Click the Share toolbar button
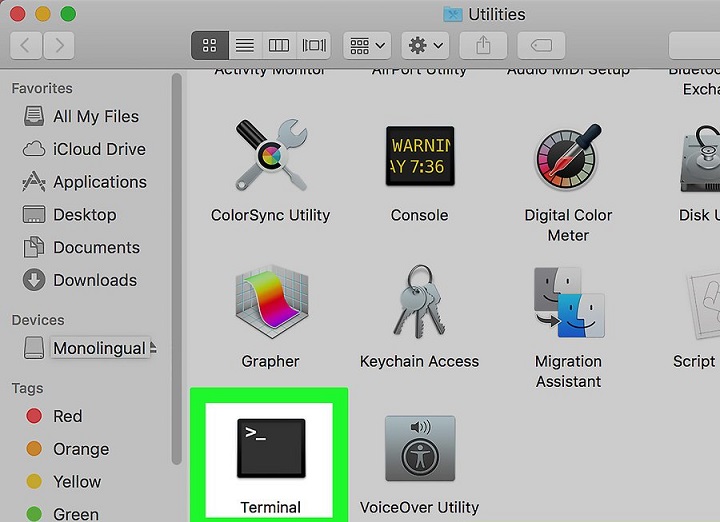Screen dimensions: 720x522 click(483, 45)
